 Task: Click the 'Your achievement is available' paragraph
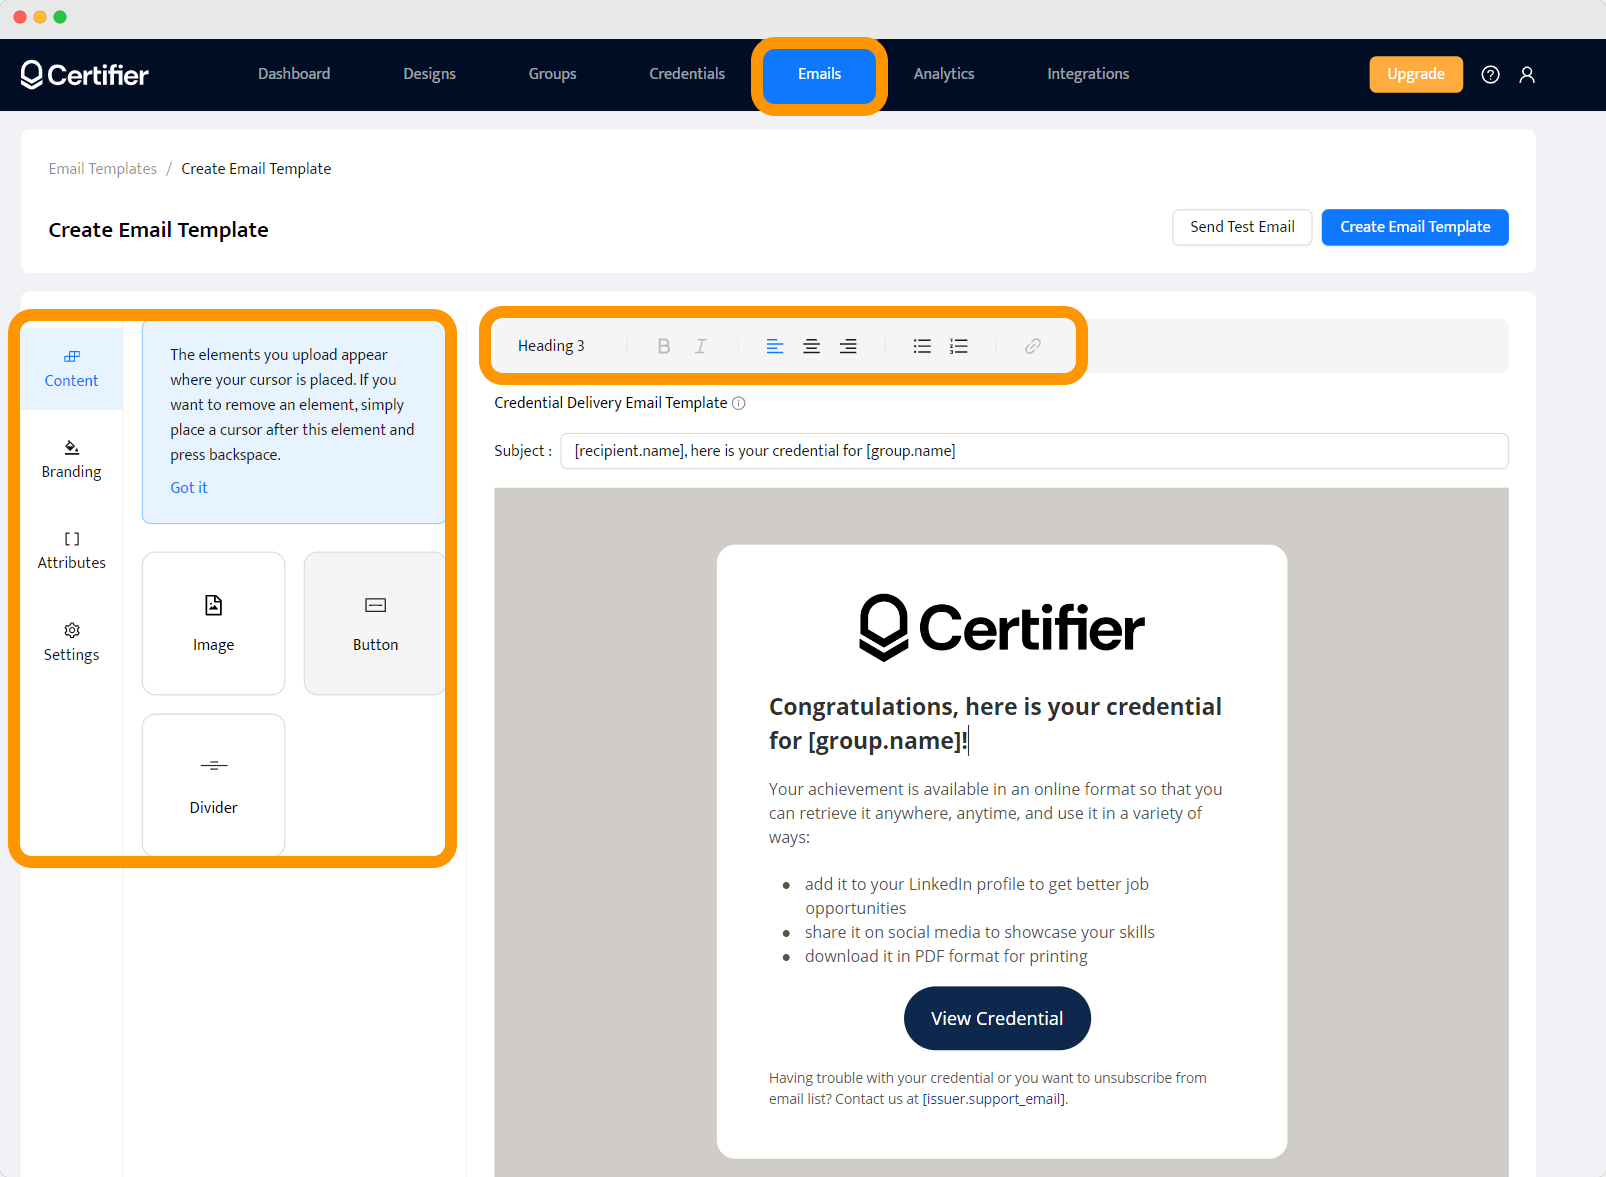(x=996, y=813)
